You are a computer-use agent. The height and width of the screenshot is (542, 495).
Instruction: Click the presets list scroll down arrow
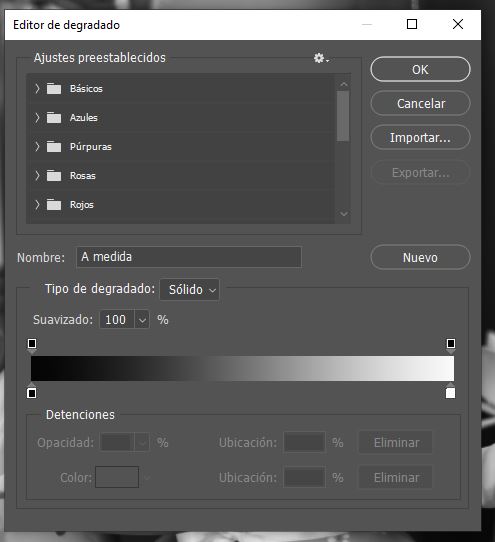pyautogui.click(x=343, y=214)
